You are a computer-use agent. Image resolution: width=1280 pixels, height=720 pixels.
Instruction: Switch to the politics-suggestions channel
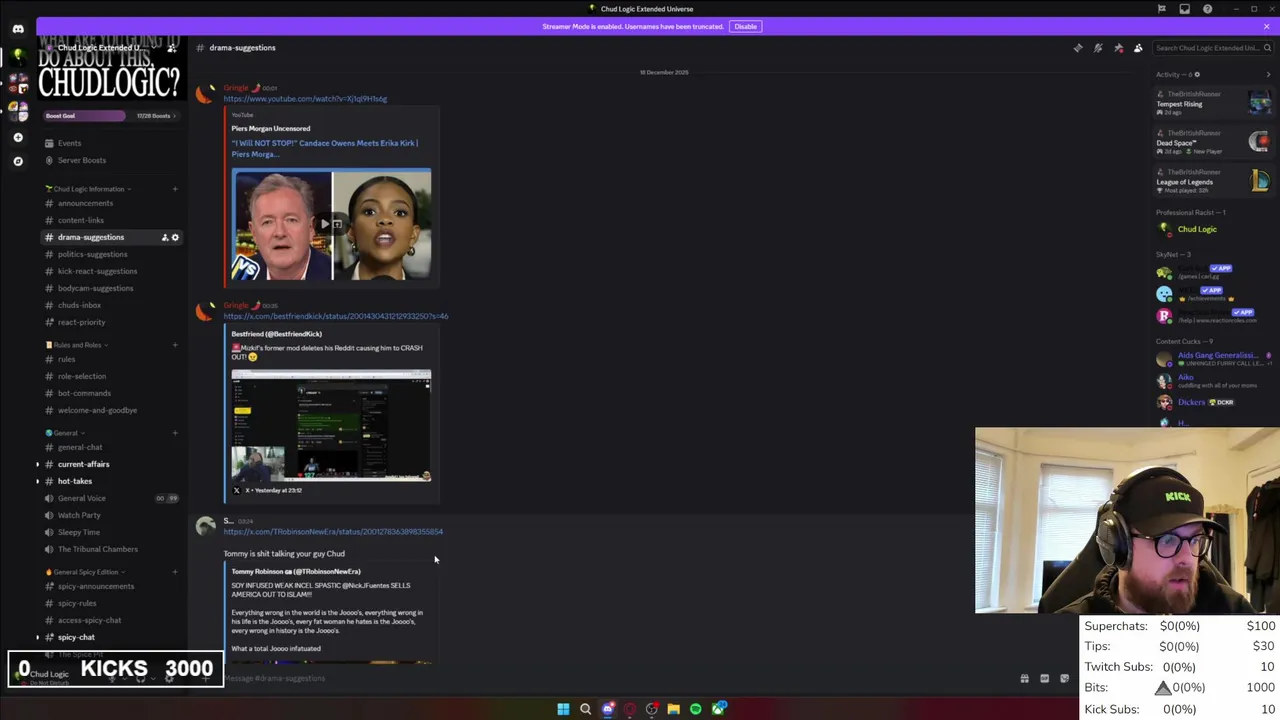110,254
